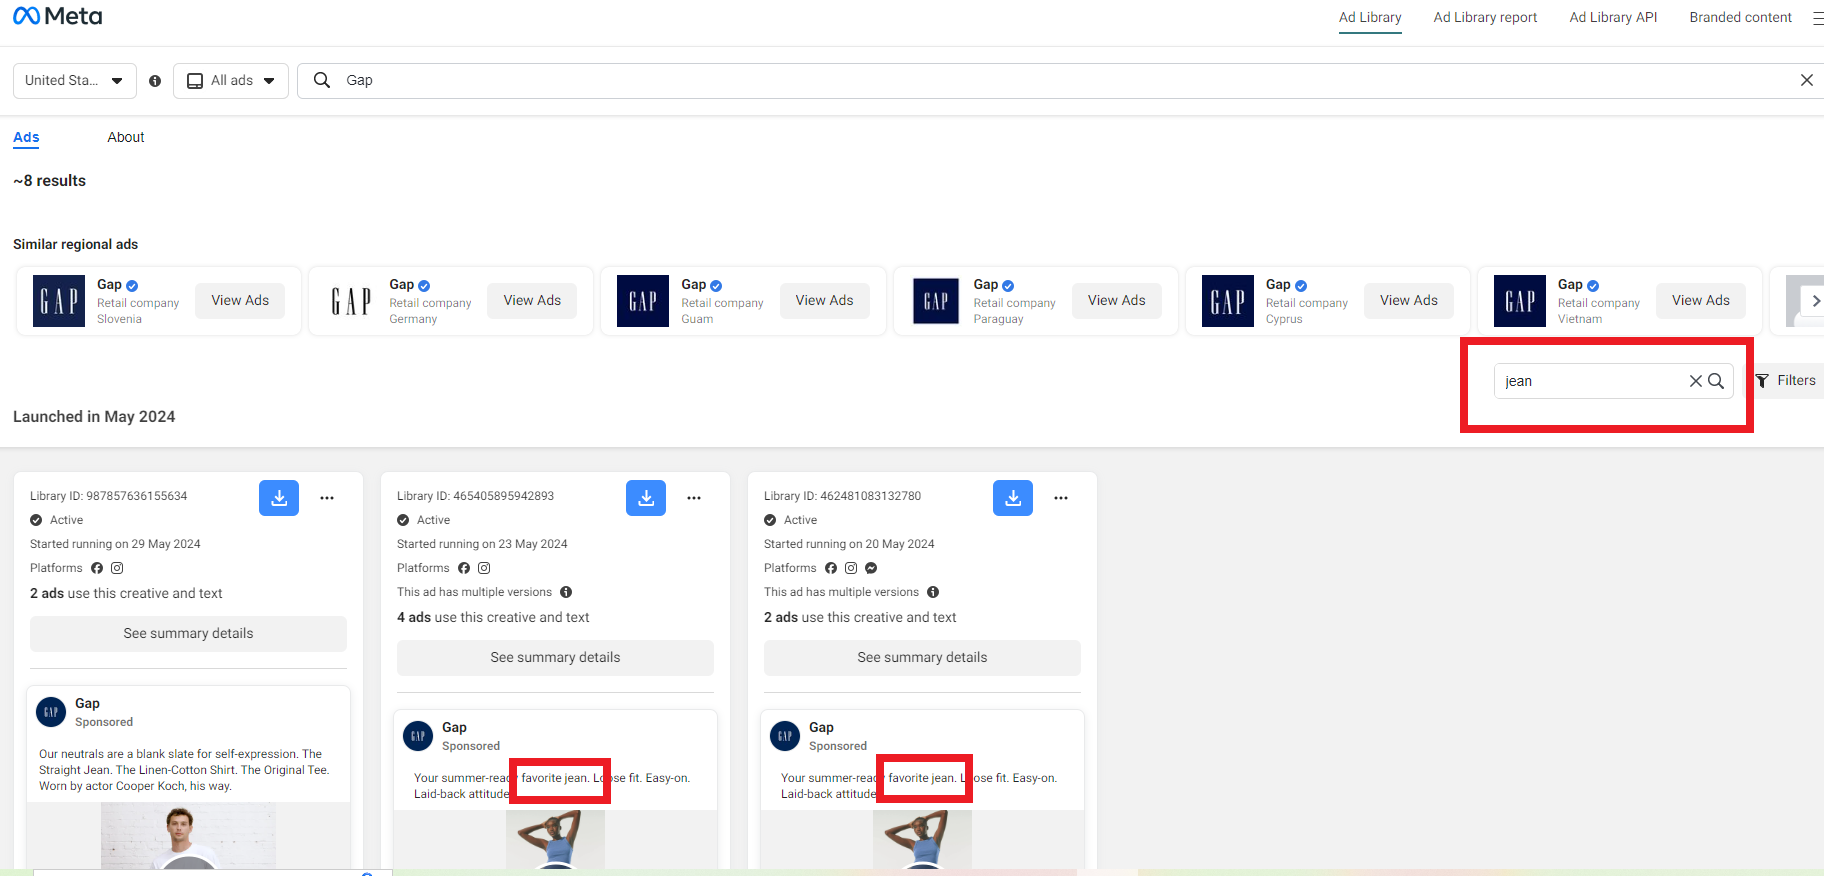
Task: Advance similar regional ads carousel right
Action: pos(1814,301)
